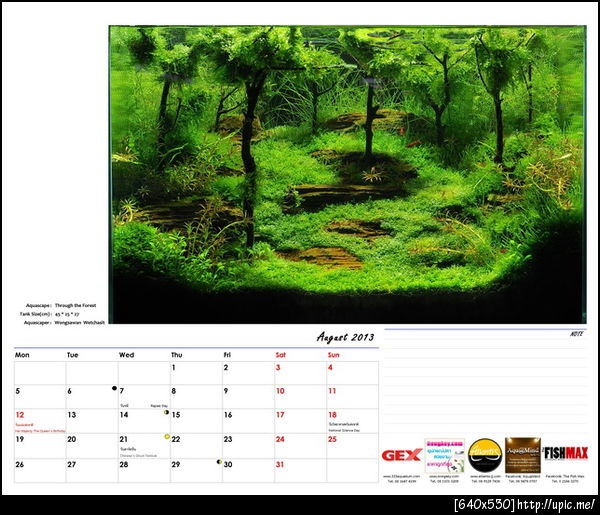Select date 5 on the calendar
The width and height of the screenshot is (600, 515).
pos(18,391)
